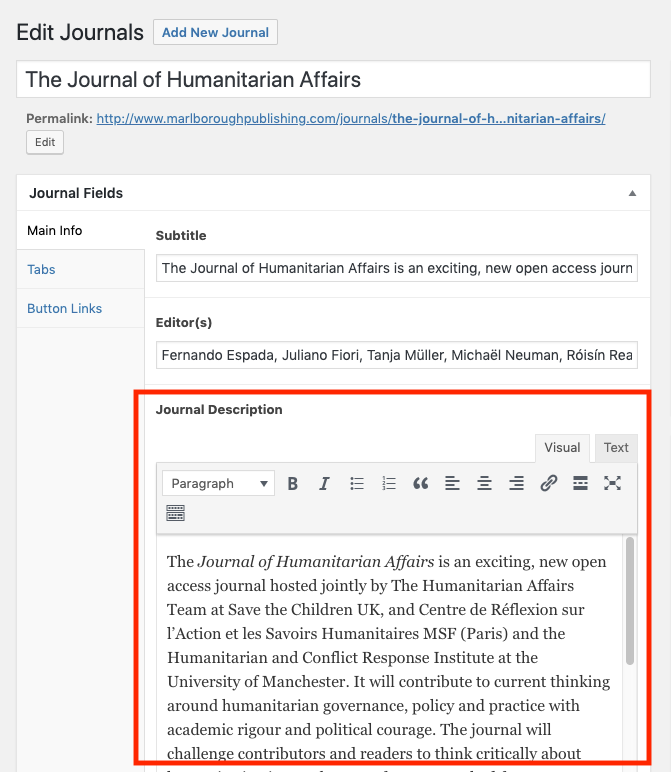
Task: Switch to the Visual editor tab
Action: pyautogui.click(x=562, y=448)
